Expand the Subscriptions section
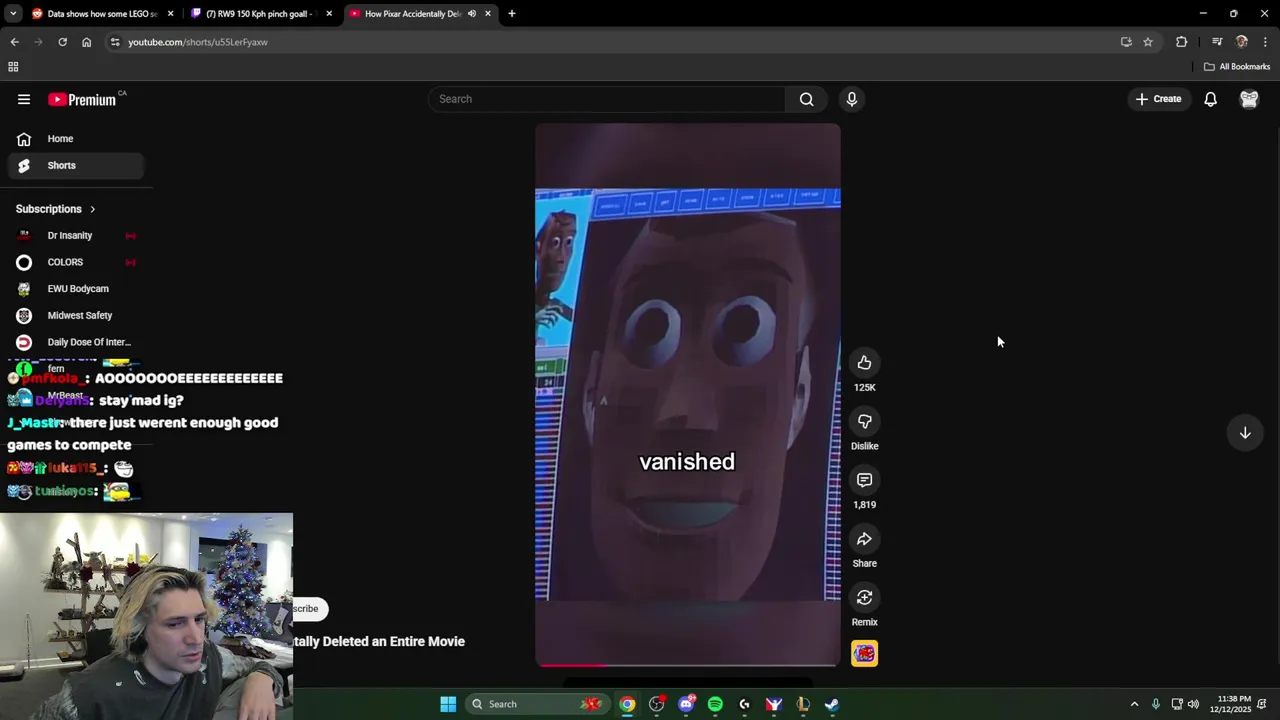Image resolution: width=1280 pixels, height=720 pixels. click(56, 209)
